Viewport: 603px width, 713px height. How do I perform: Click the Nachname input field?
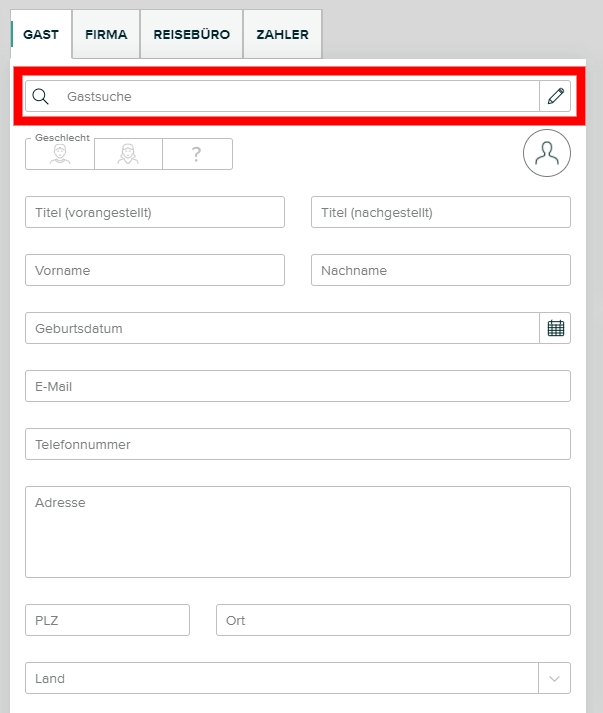[x=441, y=270]
